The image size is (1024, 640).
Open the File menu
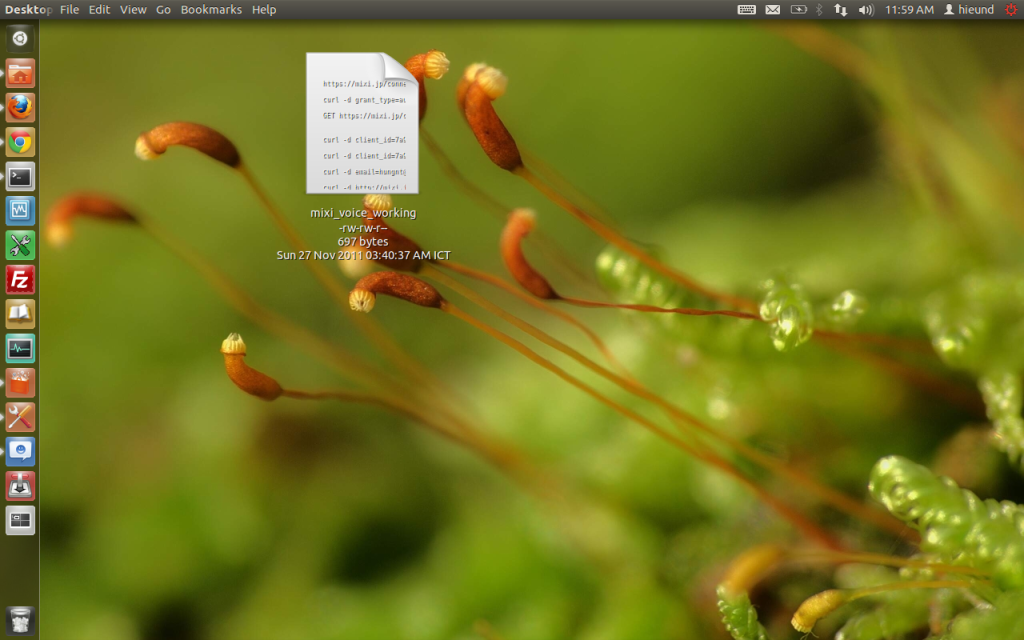tap(69, 9)
